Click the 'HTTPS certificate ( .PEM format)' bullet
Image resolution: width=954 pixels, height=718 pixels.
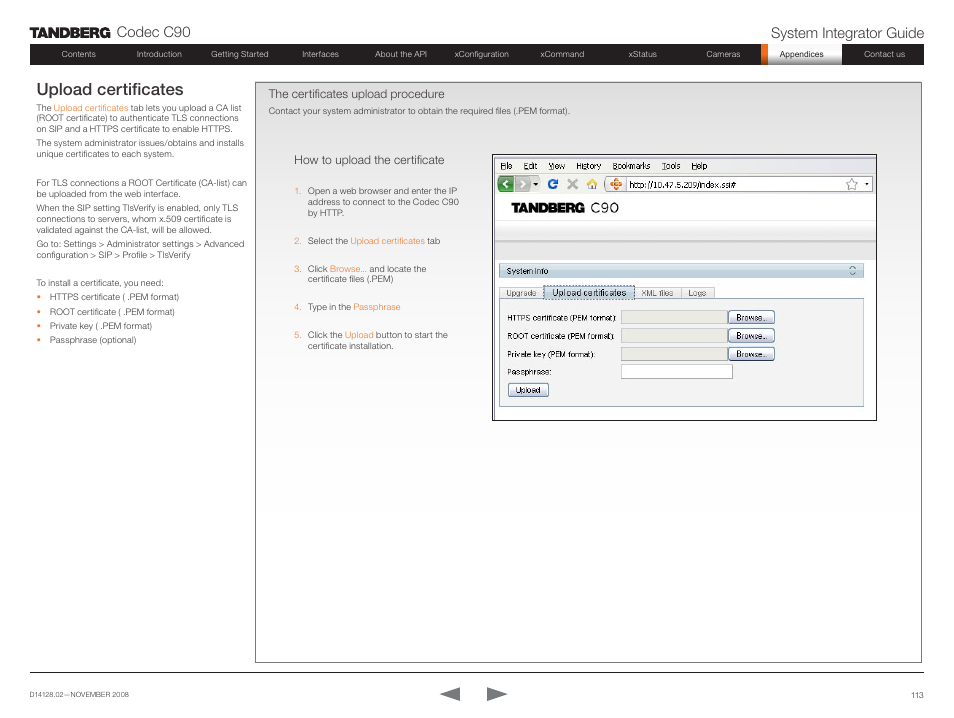114,297
